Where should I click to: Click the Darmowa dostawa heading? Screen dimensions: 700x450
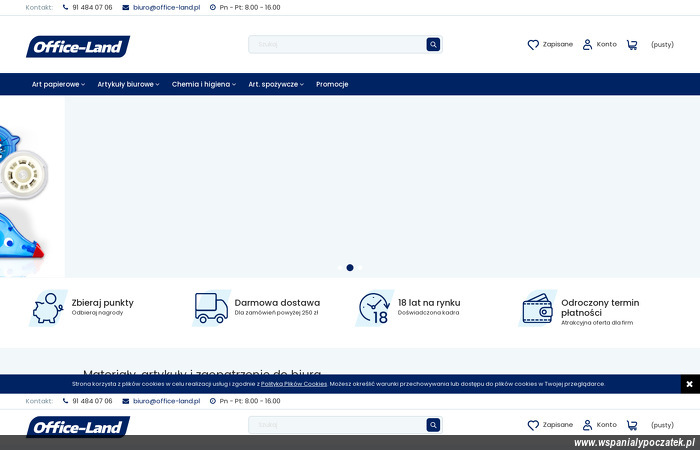(x=277, y=303)
